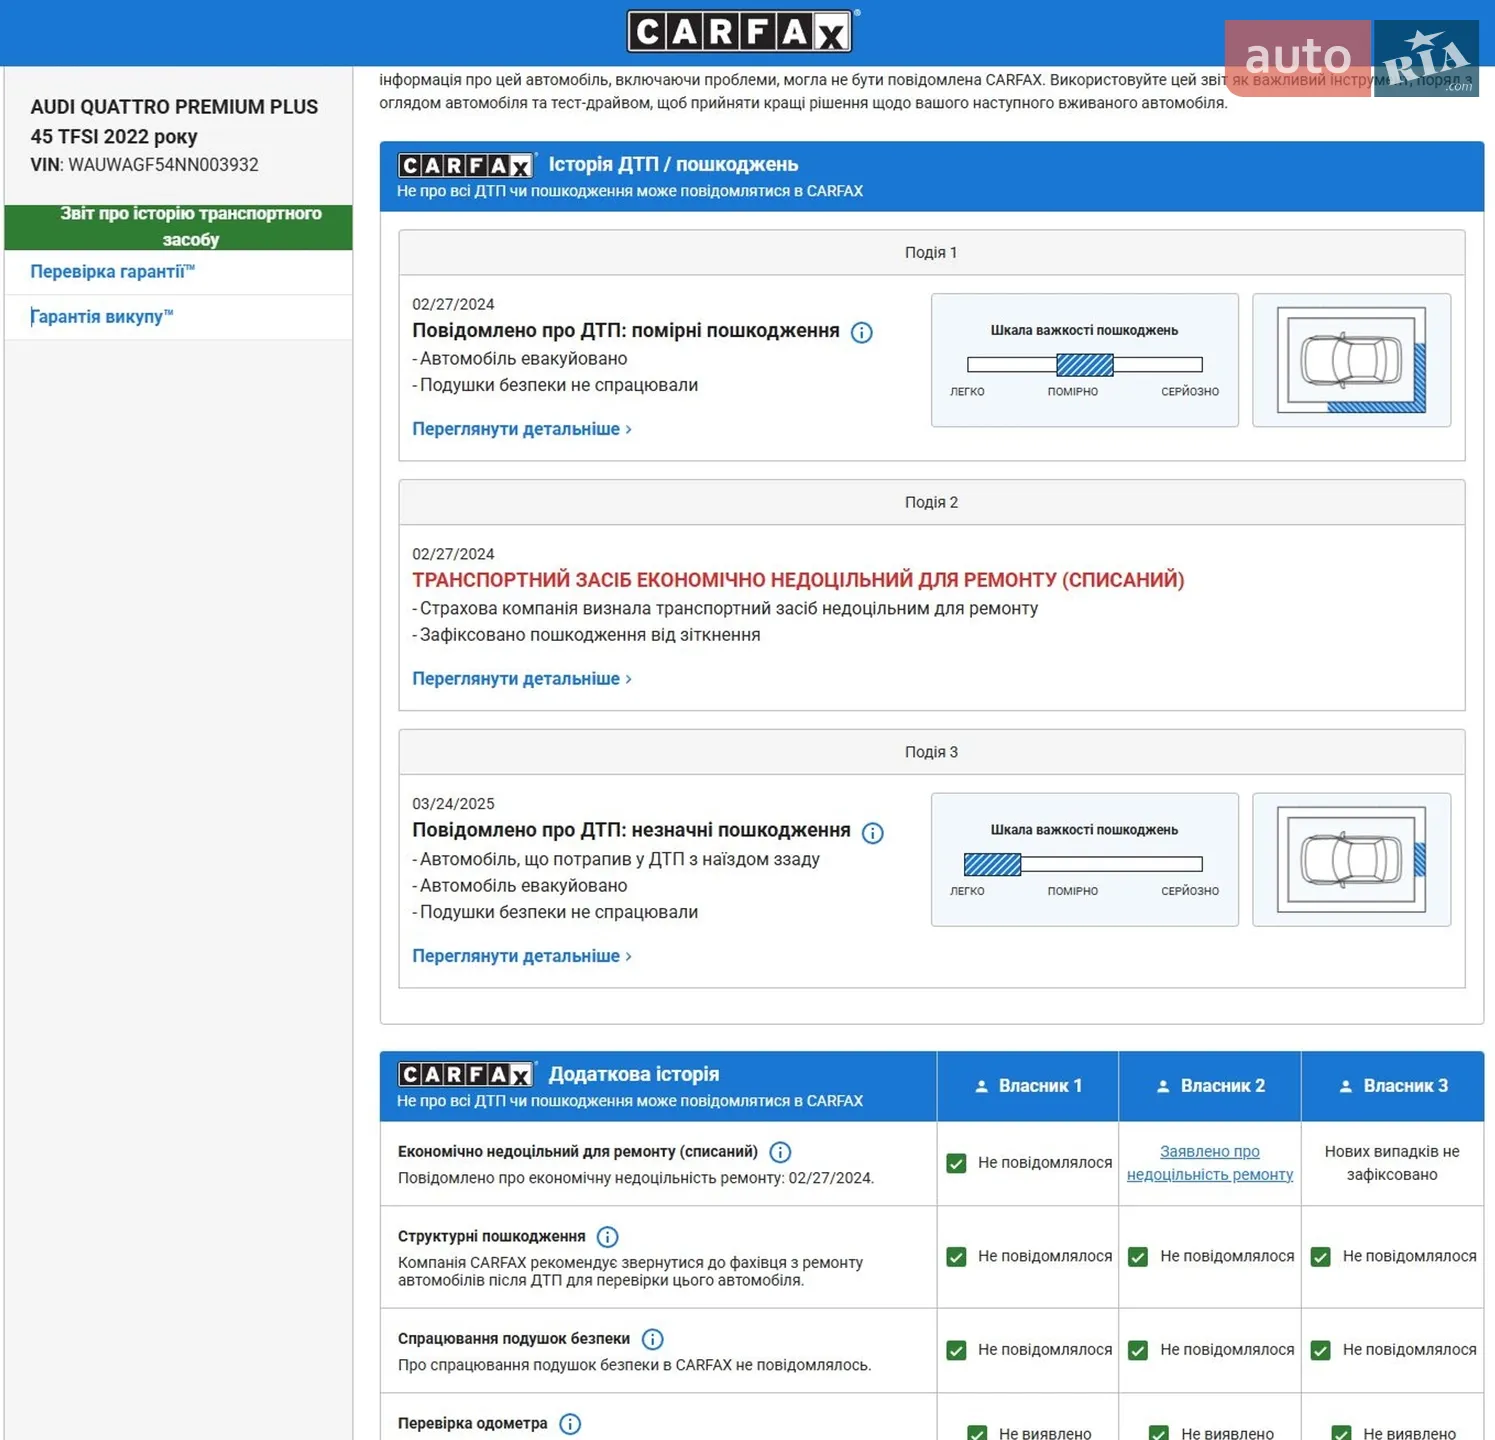Open info icon beside minor damage accident title
The height and width of the screenshot is (1440, 1495).
click(872, 832)
